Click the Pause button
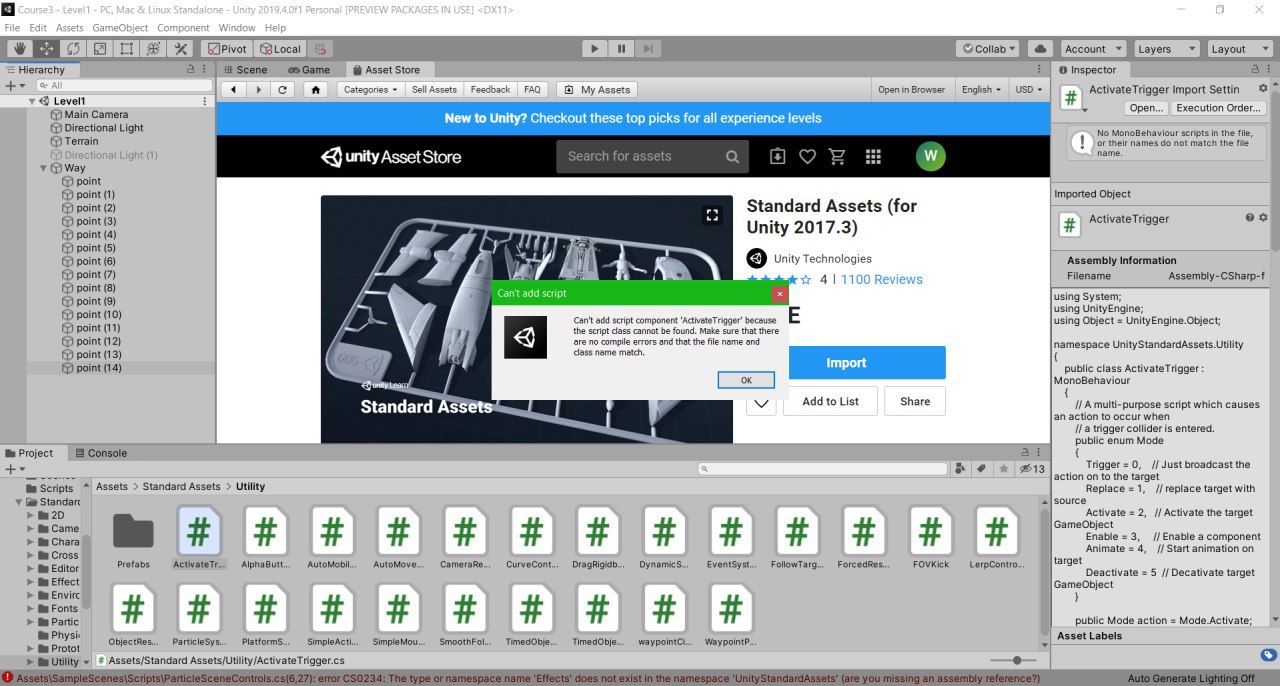This screenshot has height=686, width=1280. [622, 48]
